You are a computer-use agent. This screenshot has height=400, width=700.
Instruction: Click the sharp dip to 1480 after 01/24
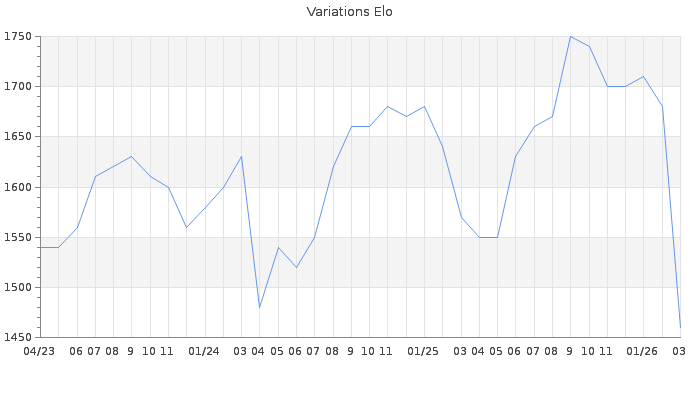tap(259, 307)
